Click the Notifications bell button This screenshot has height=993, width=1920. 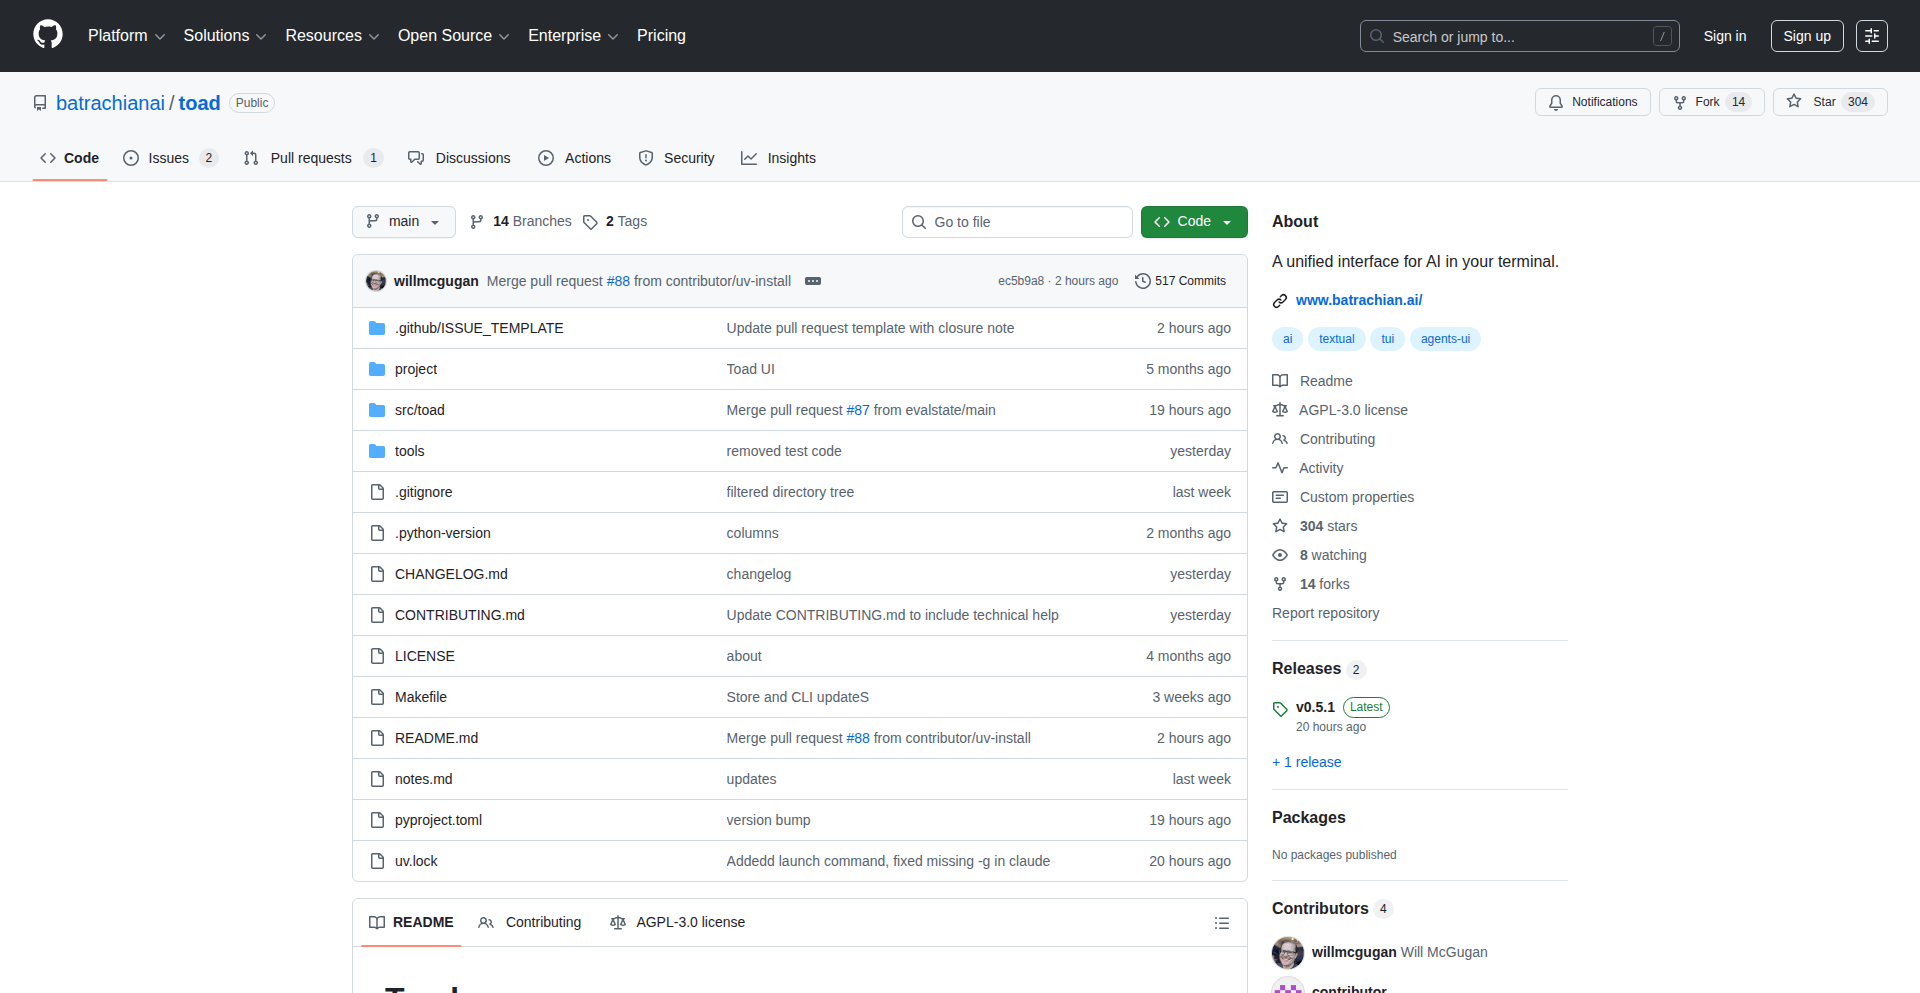coord(1592,102)
